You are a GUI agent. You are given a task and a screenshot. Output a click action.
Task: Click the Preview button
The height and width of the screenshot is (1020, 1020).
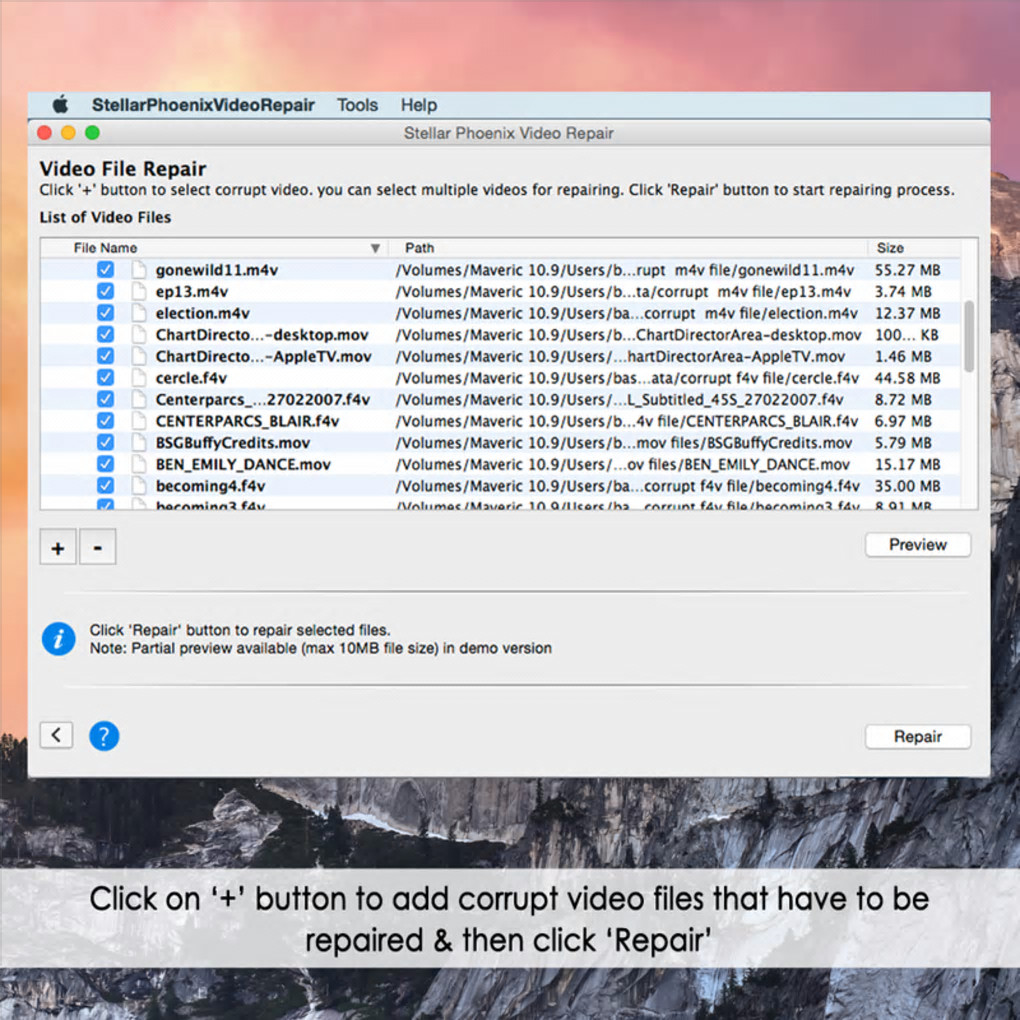[x=917, y=544]
